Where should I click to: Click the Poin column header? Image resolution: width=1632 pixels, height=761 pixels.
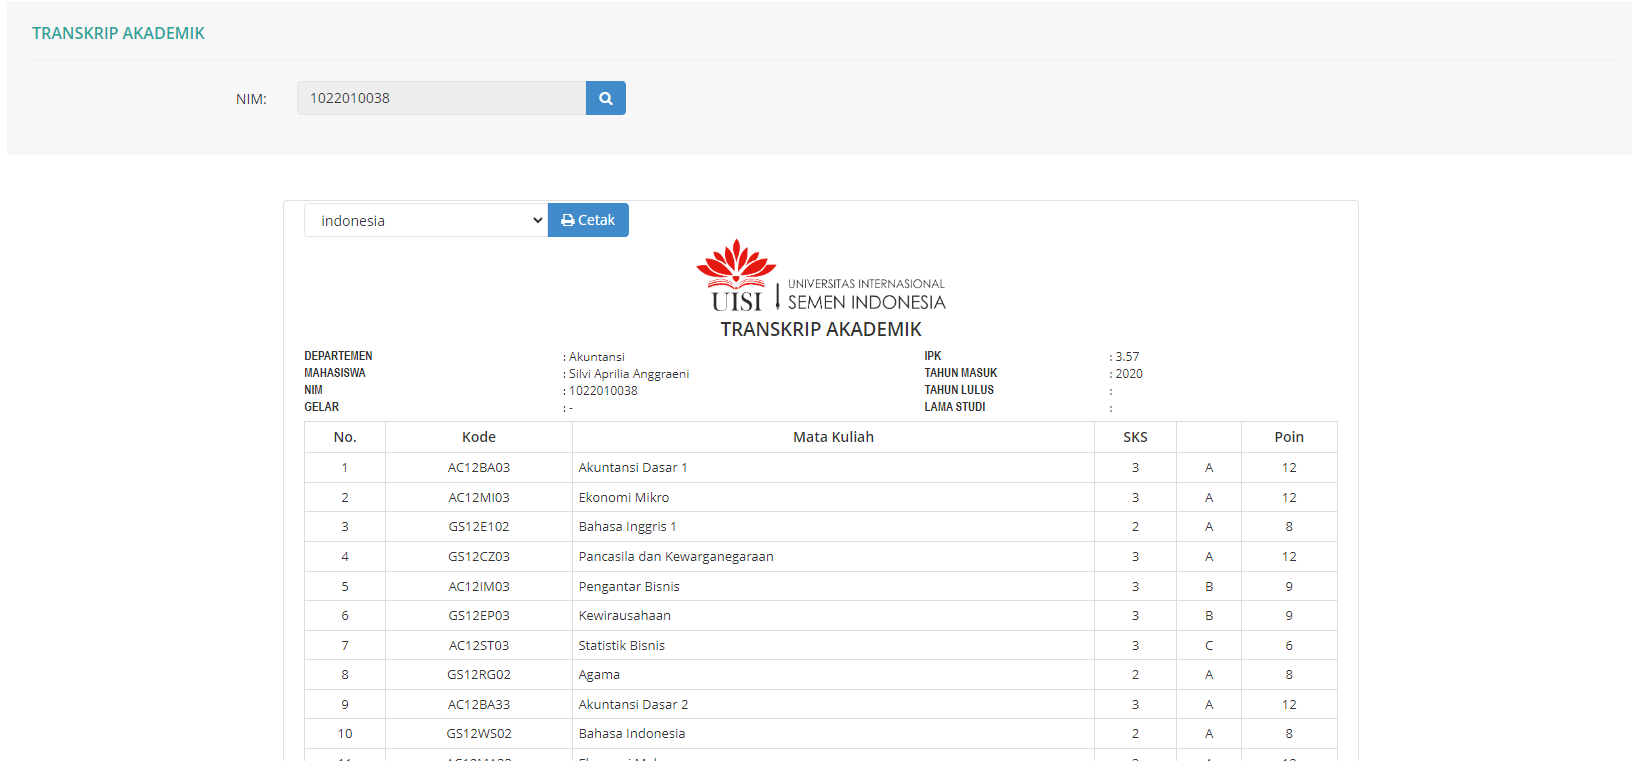(1289, 437)
